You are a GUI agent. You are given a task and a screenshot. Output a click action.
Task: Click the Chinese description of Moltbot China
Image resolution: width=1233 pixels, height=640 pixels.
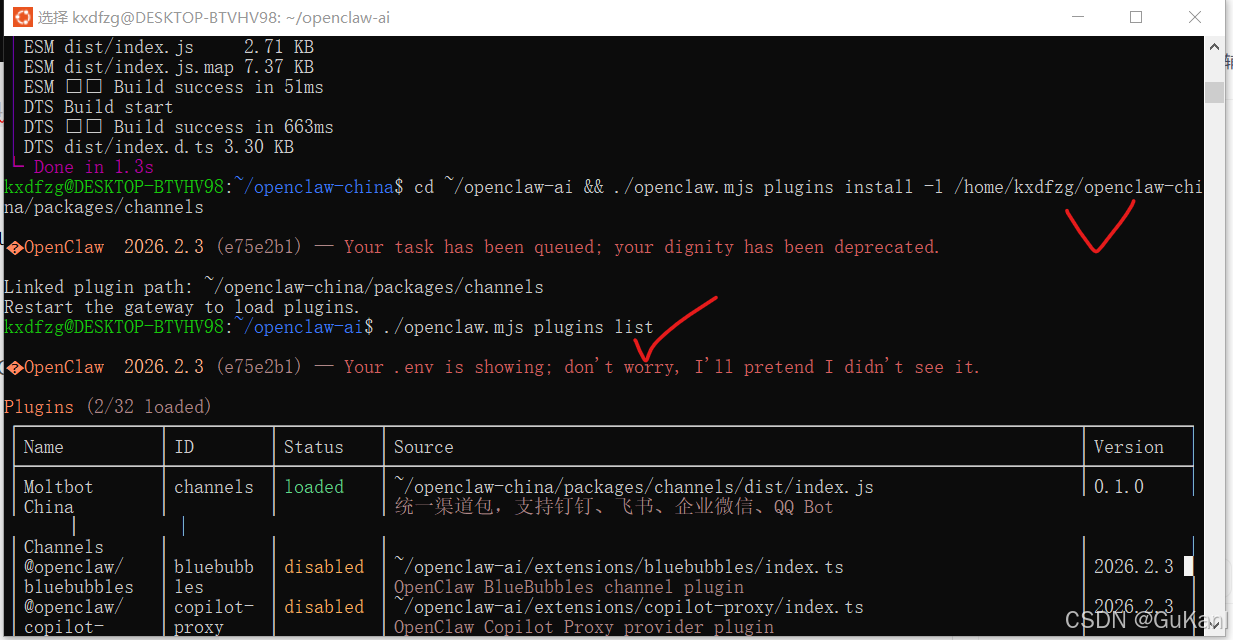click(613, 507)
